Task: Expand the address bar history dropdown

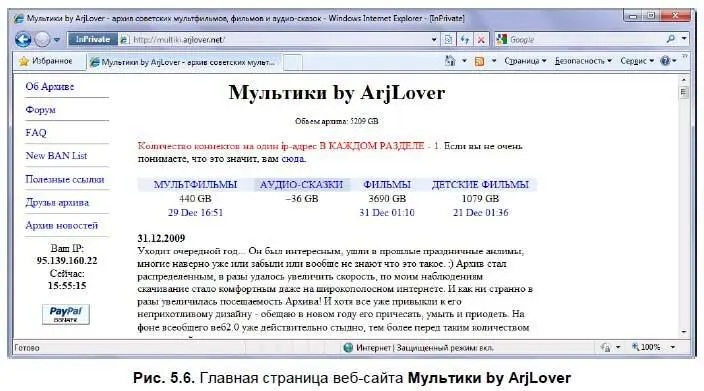Action: [434, 40]
